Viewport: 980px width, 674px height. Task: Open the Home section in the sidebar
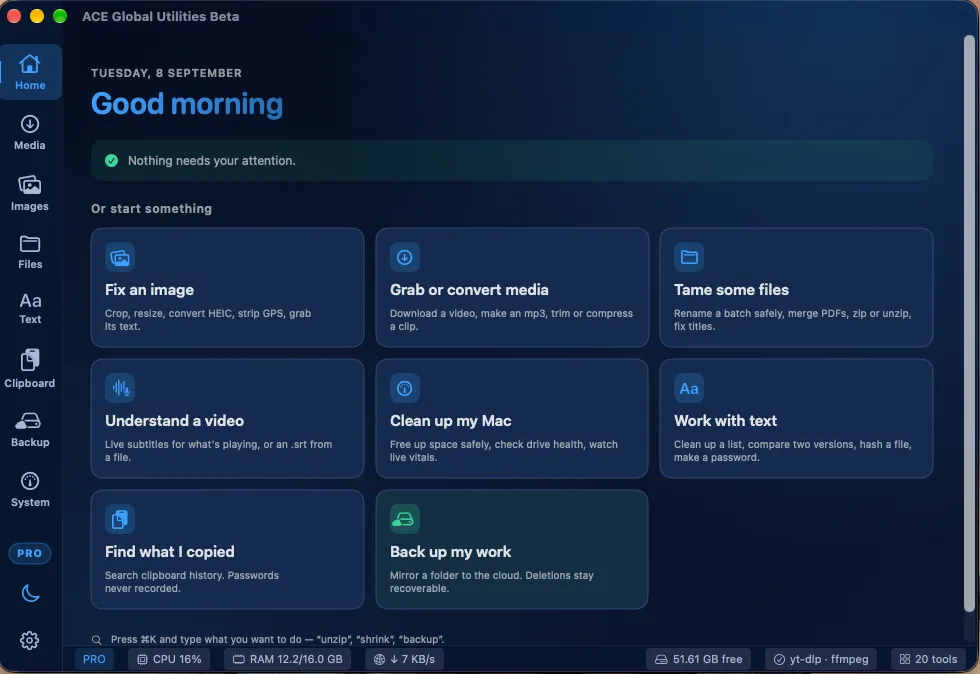pyautogui.click(x=30, y=72)
